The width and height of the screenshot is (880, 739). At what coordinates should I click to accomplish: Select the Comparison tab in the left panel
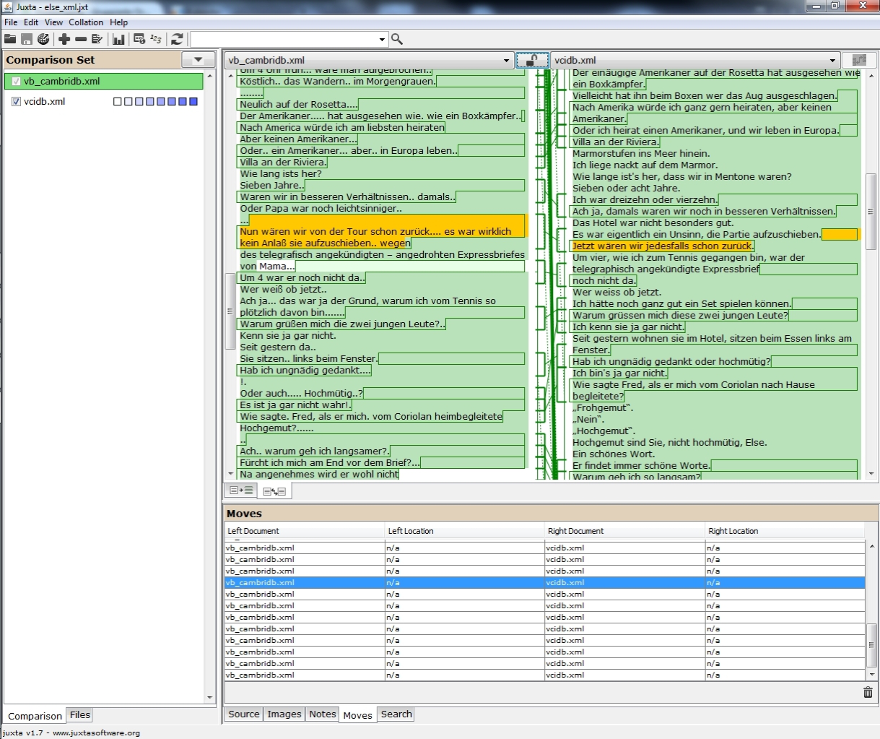[x=35, y=716]
